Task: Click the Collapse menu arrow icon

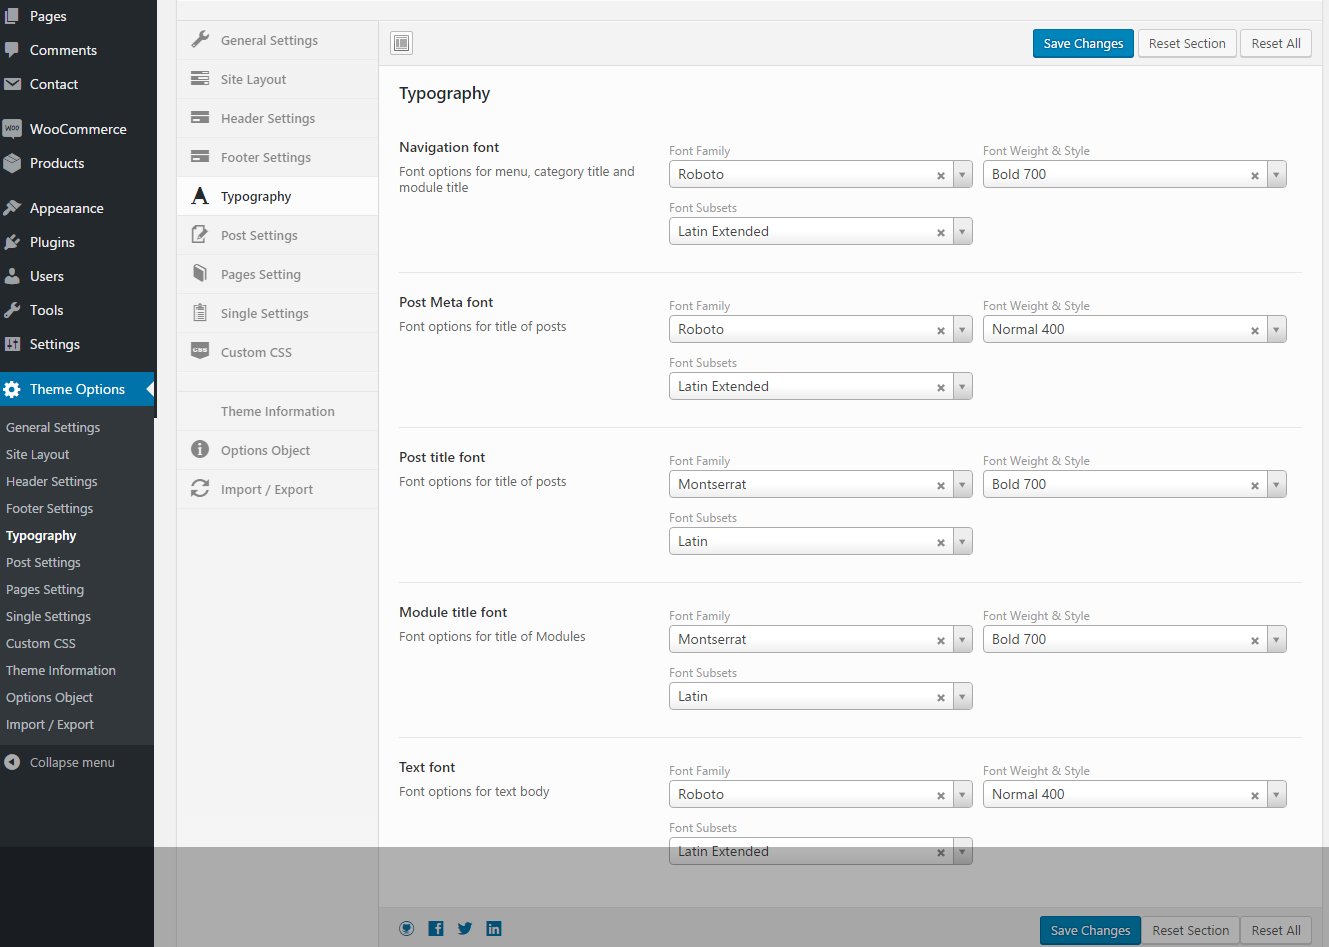Action: pos(12,762)
